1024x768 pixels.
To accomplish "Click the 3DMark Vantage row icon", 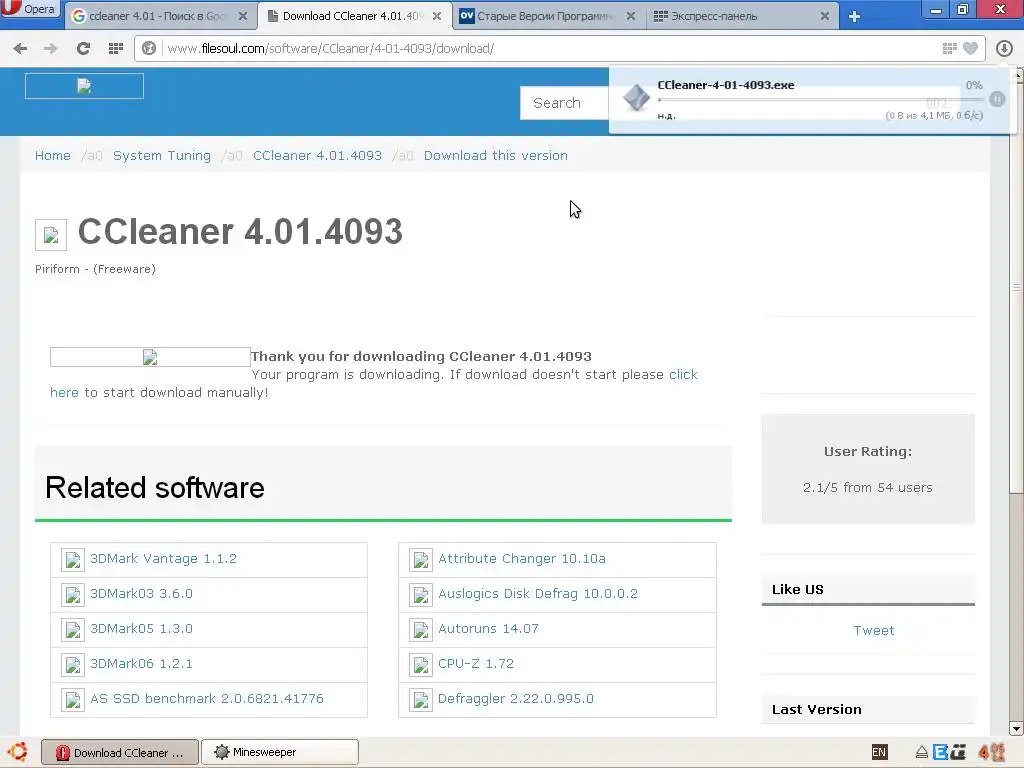I will tap(72, 560).
